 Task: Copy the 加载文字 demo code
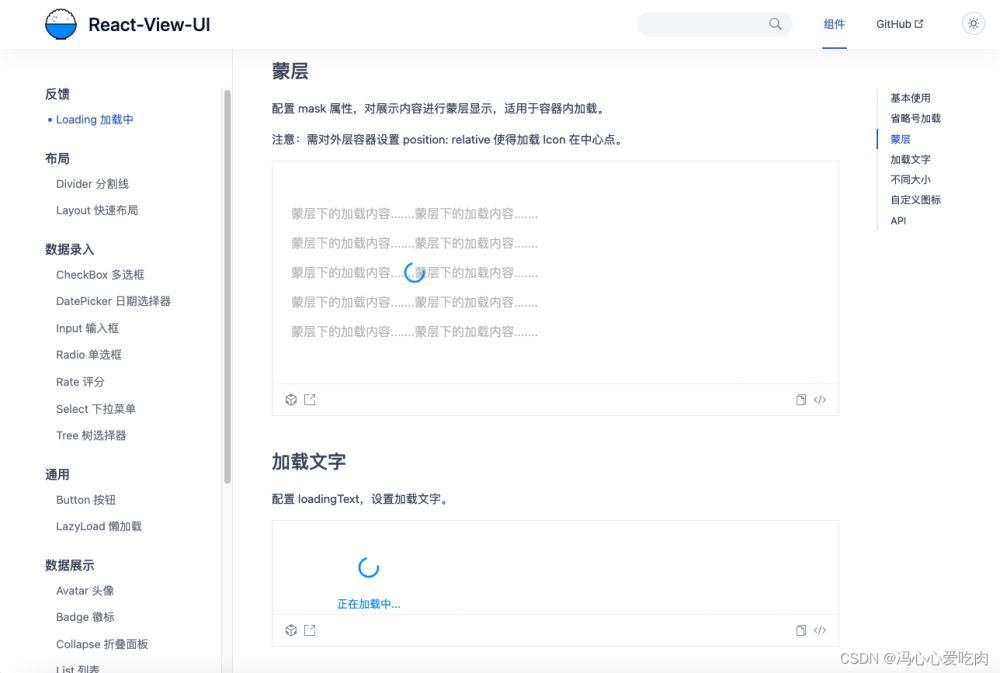[801, 630]
